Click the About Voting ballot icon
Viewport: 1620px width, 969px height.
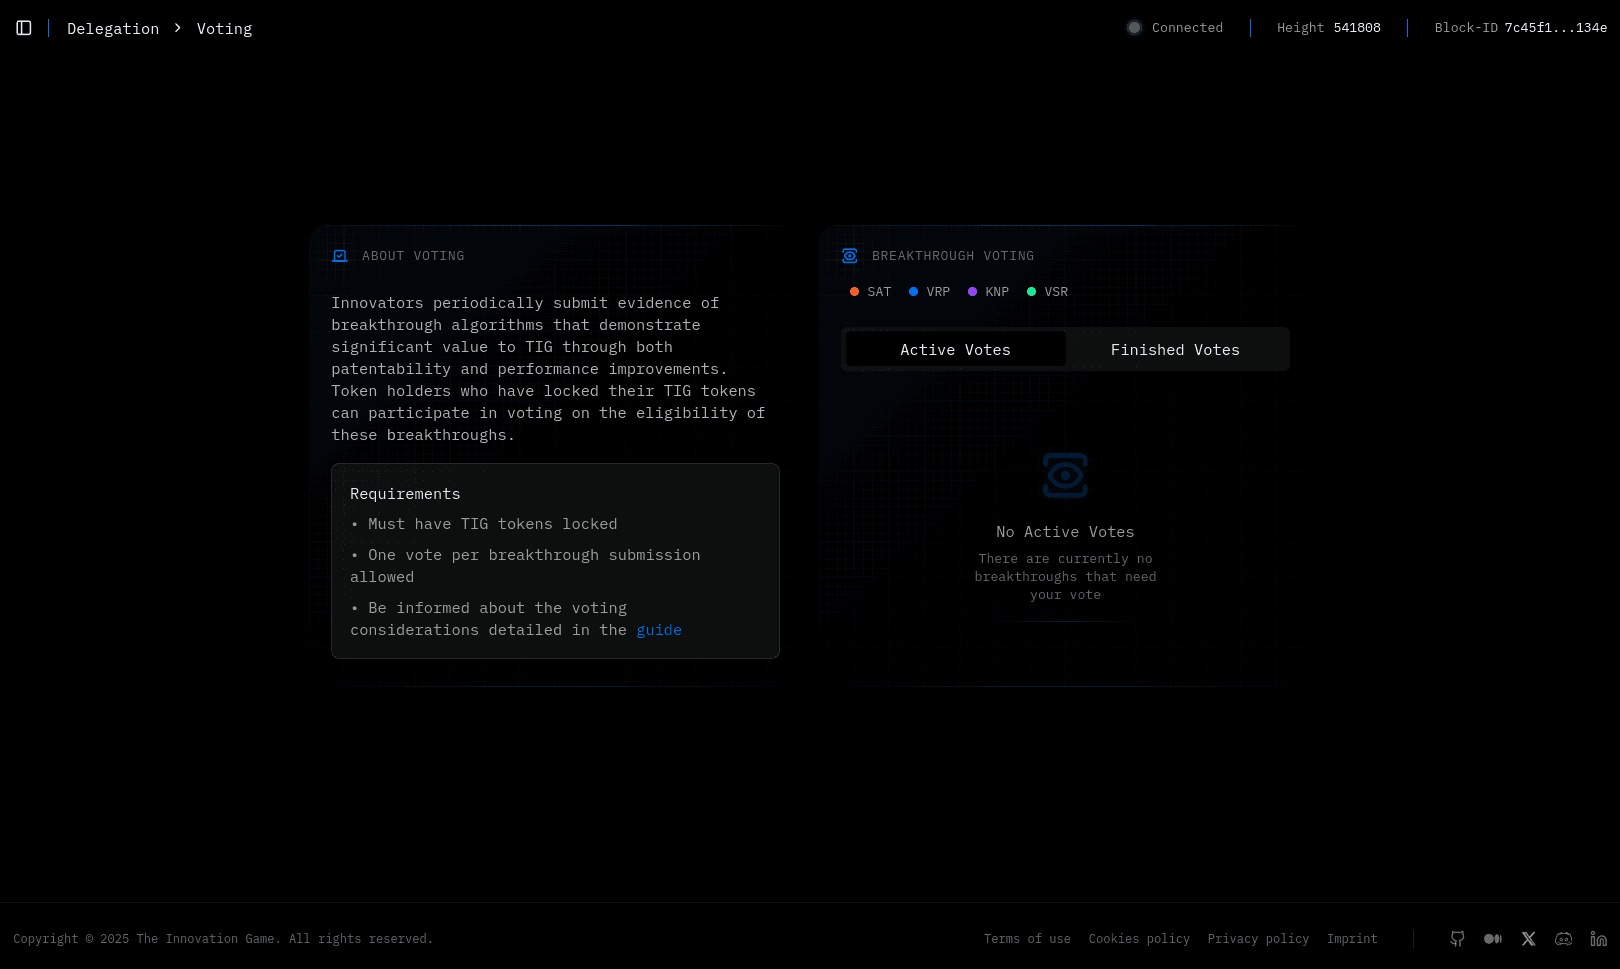click(x=340, y=256)
